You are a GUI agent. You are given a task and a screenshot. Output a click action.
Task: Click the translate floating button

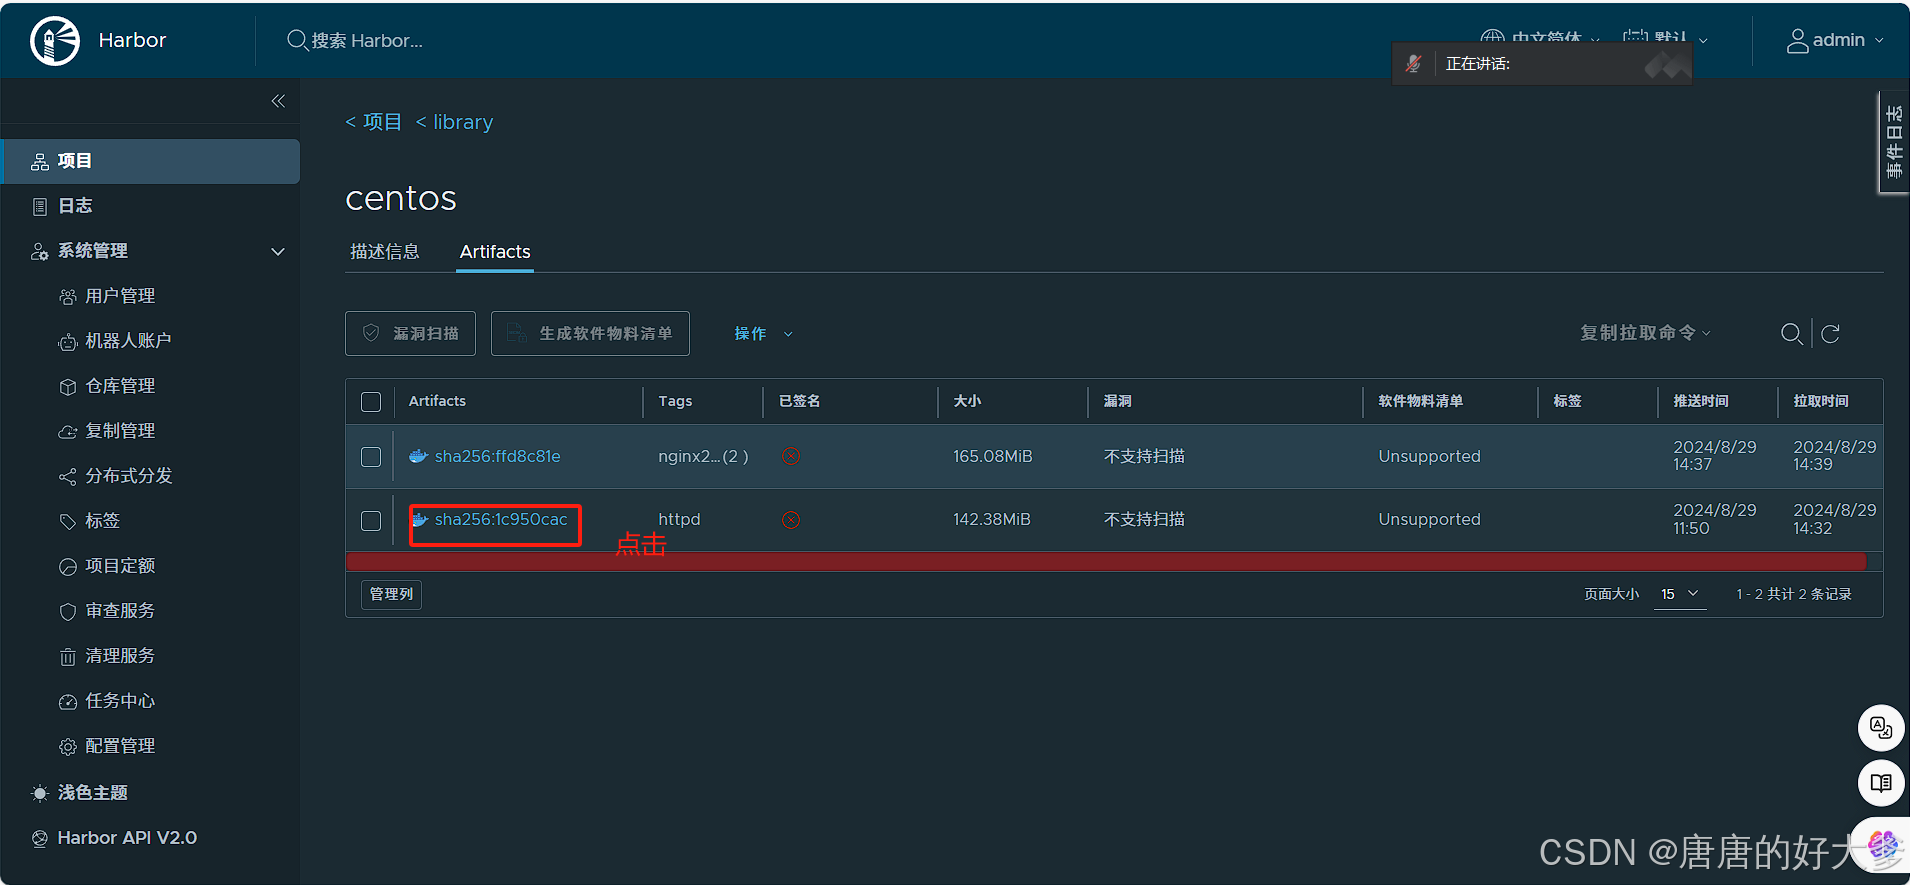1881,727
